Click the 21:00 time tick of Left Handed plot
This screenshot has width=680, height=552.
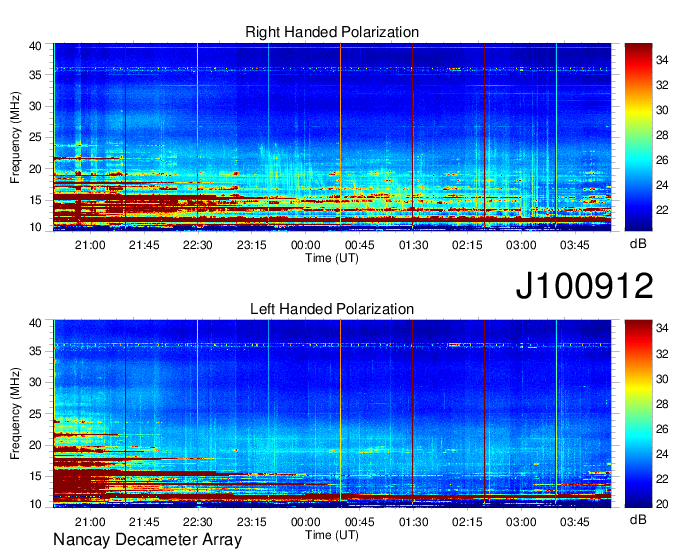pyautogui.click(x=90, y=522)
